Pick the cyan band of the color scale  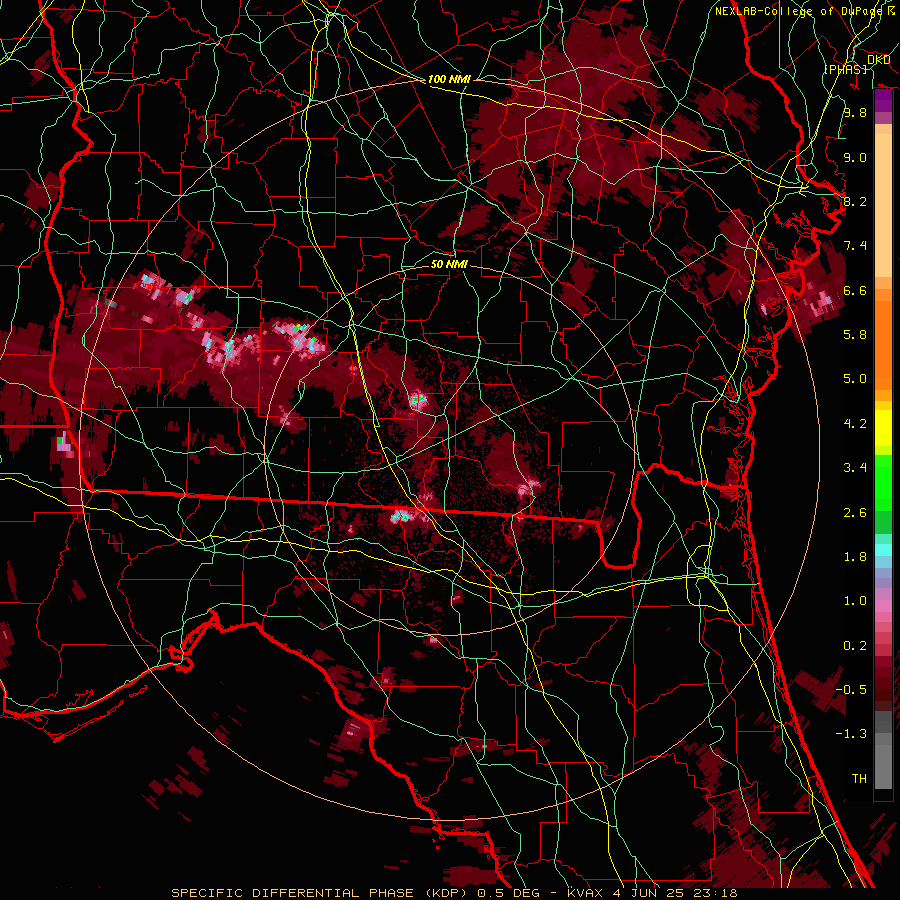pos(883,550)
